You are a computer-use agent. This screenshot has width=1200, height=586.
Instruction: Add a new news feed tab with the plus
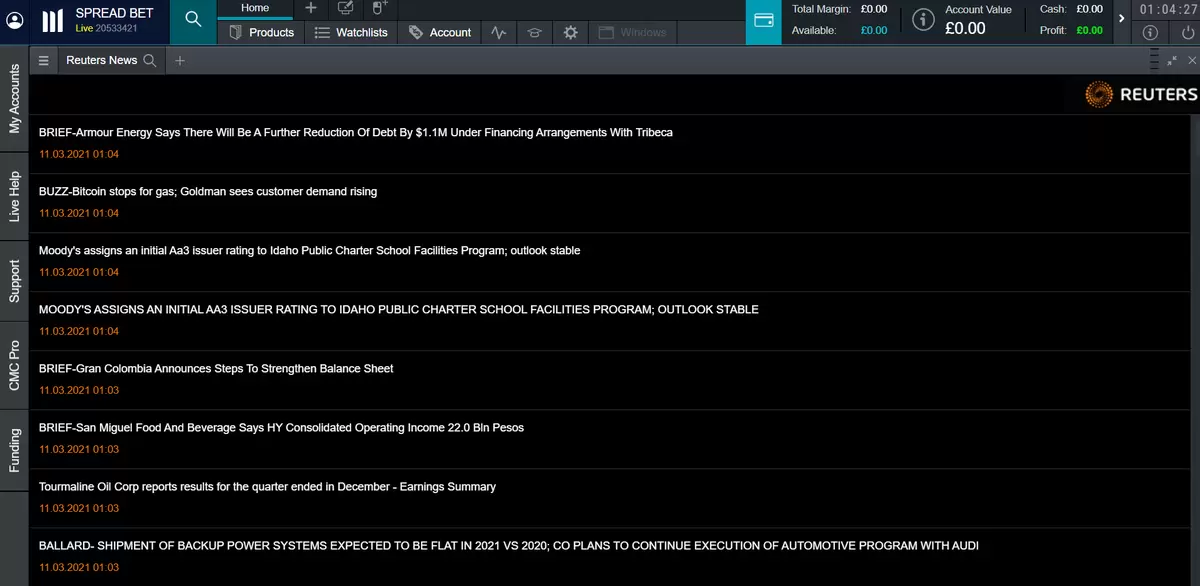179,60
